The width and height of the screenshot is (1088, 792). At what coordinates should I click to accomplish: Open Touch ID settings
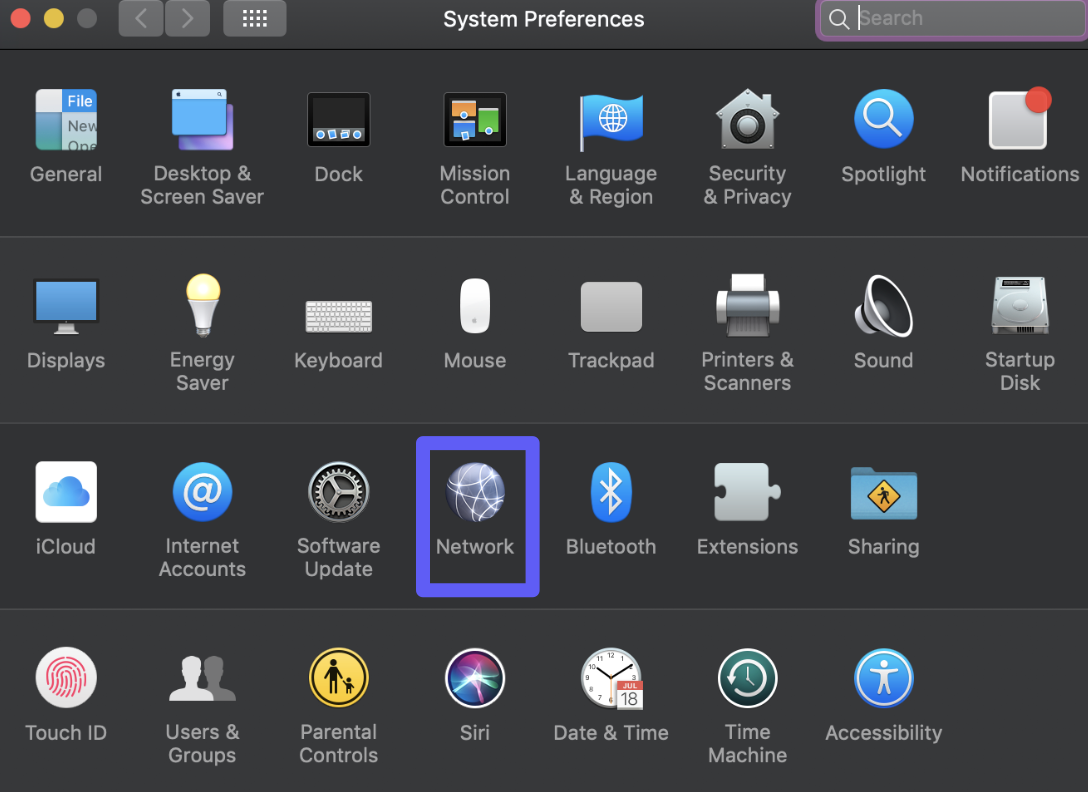point(66,679)
